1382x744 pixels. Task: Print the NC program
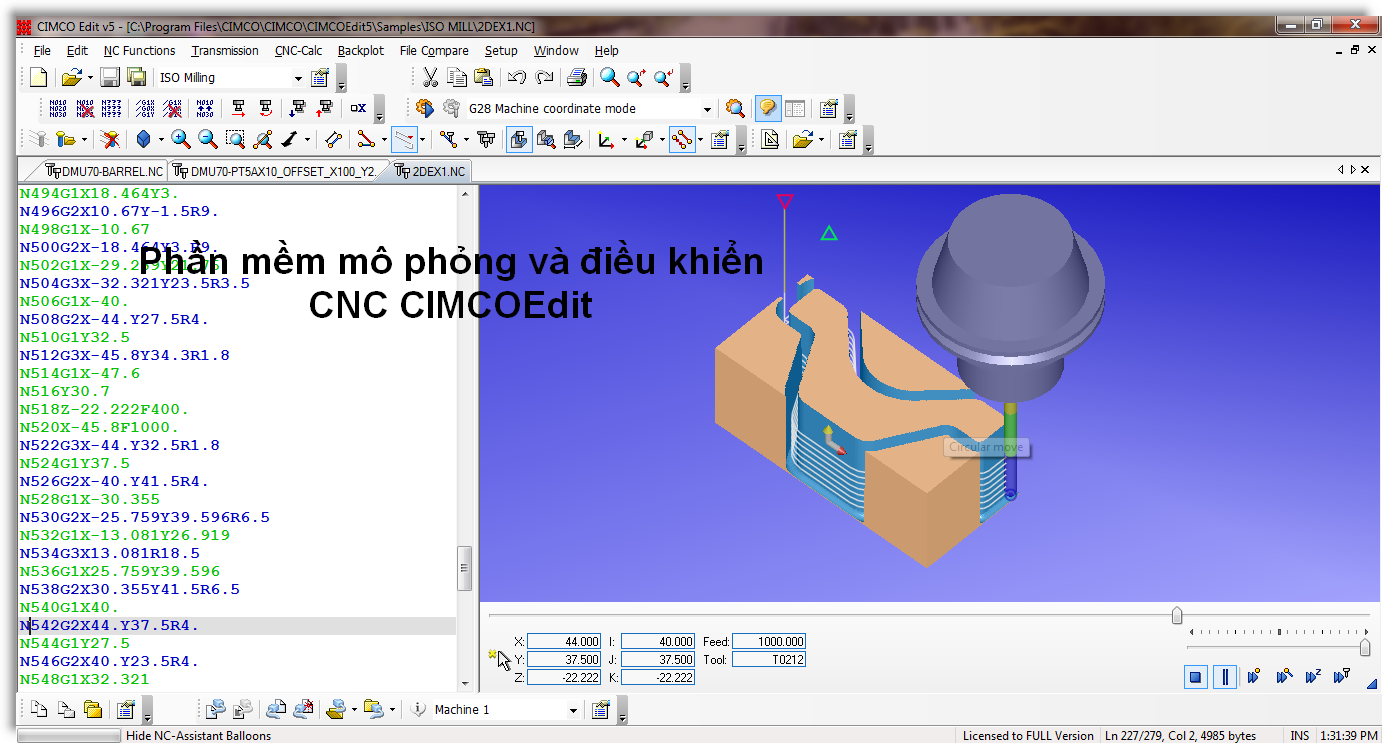tap(577, 77)
